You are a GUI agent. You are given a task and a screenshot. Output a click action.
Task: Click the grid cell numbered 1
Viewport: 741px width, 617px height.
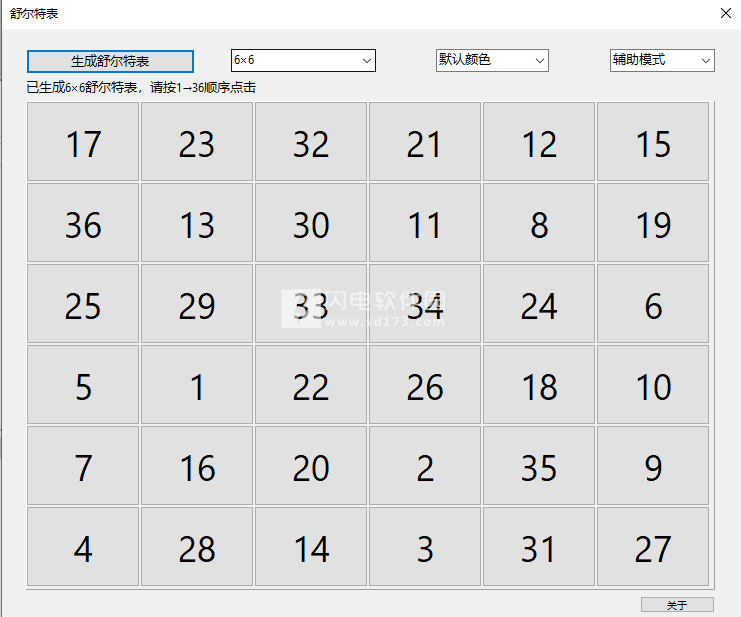(197, 386)
